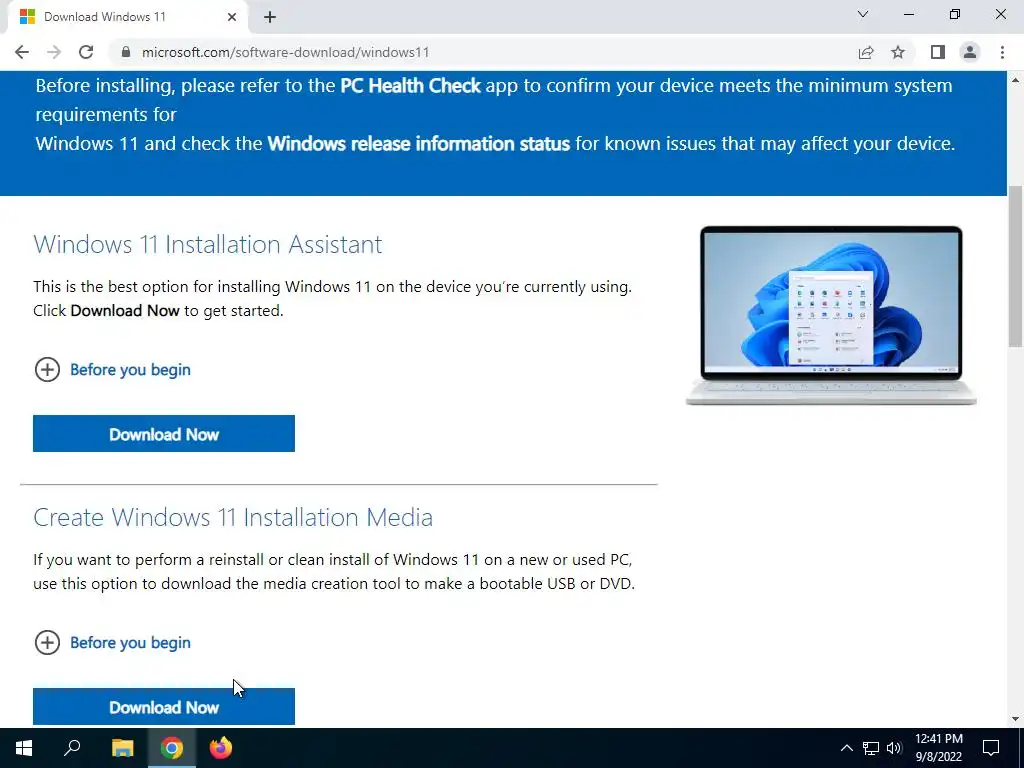Open File Explorer from the taskbar
The image size is (1024, 768).
(x=122, y=748)
